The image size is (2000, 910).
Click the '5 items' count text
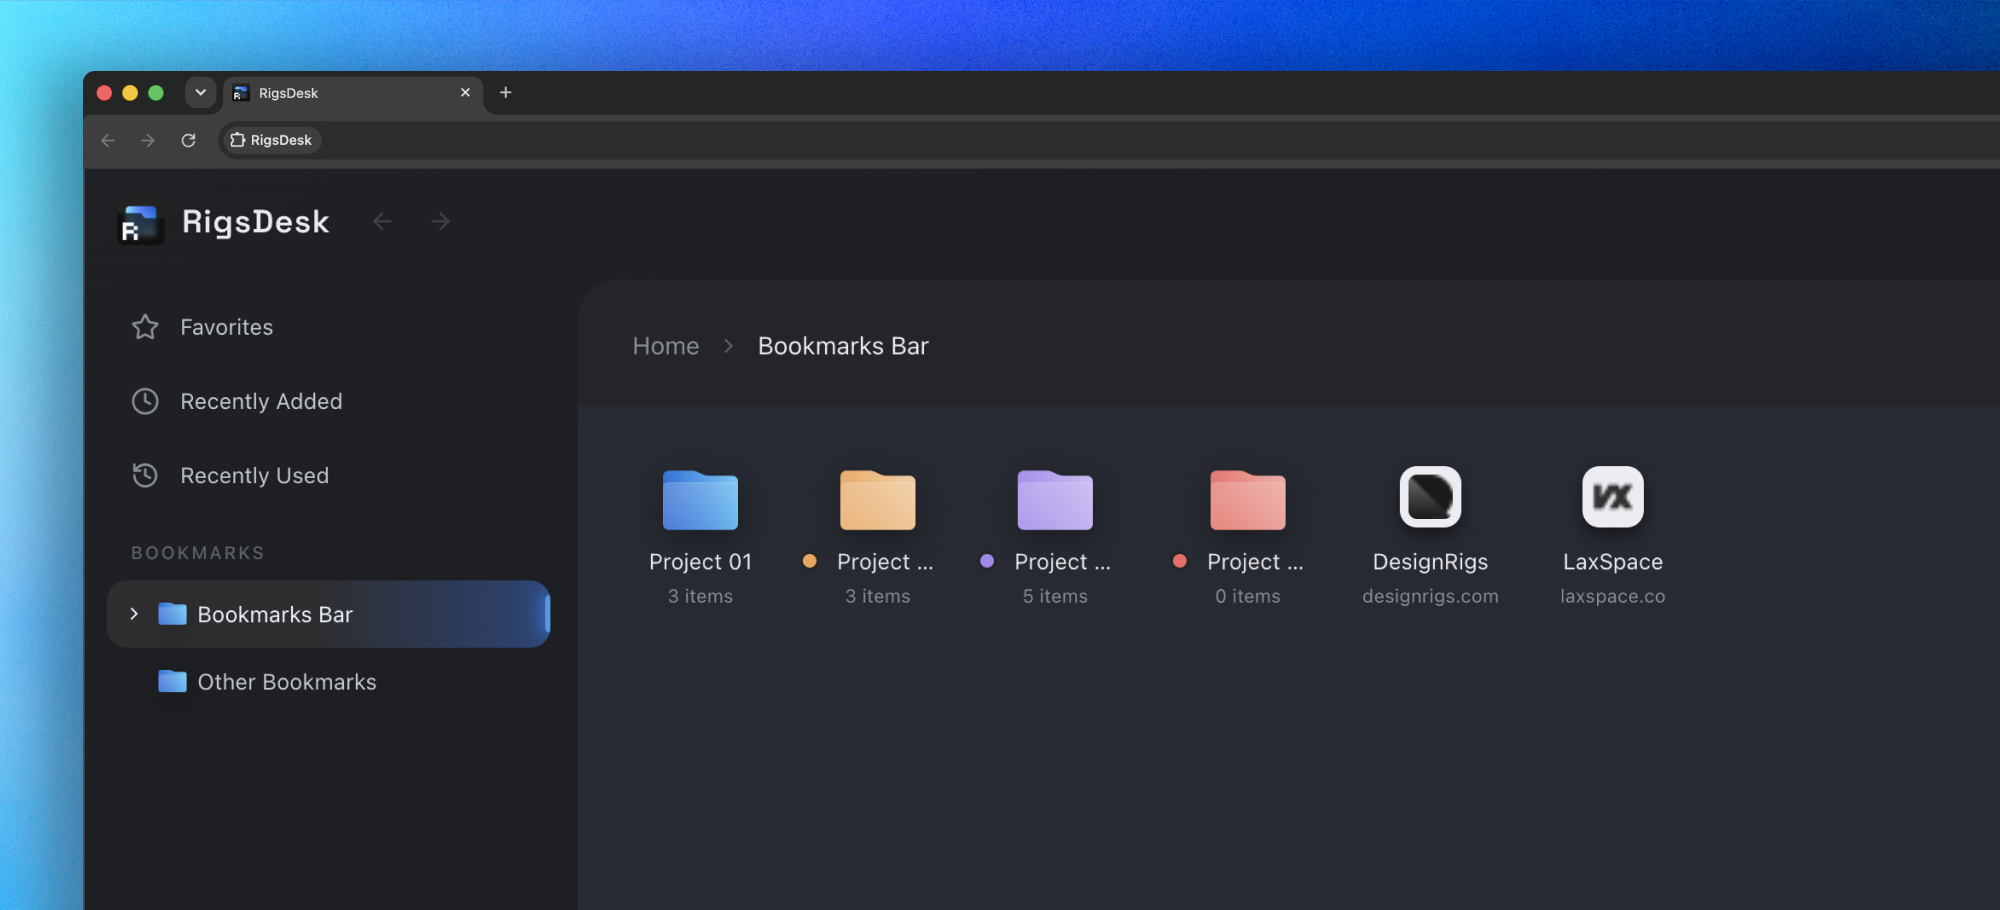[1055, 596]
